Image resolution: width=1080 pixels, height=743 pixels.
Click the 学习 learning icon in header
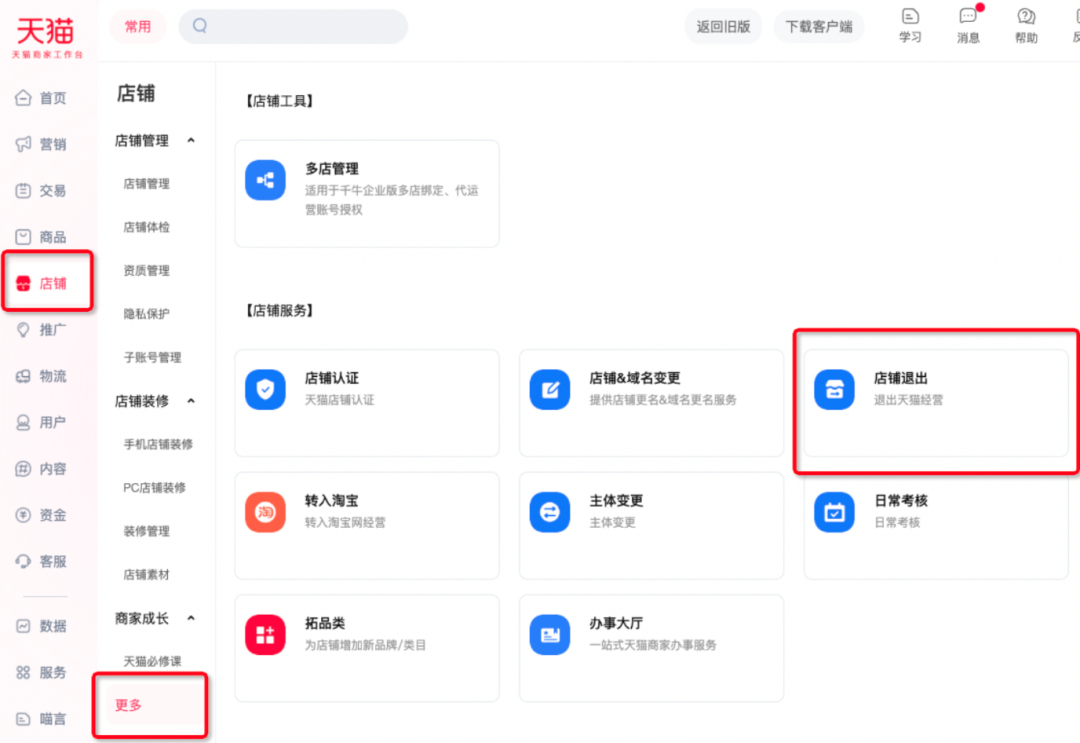[x=910, y=16]
